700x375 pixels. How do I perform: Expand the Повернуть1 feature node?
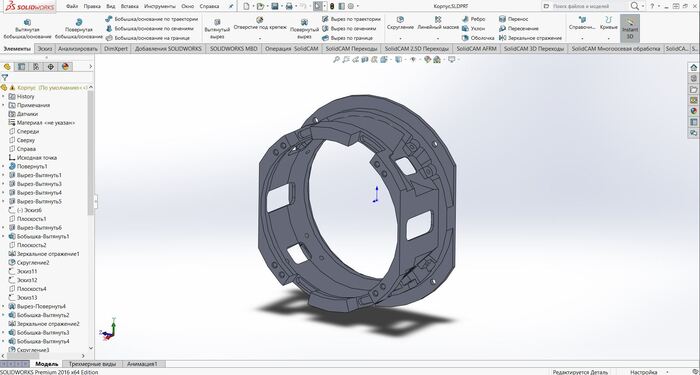pyautogui.click(x=4, y=167)
